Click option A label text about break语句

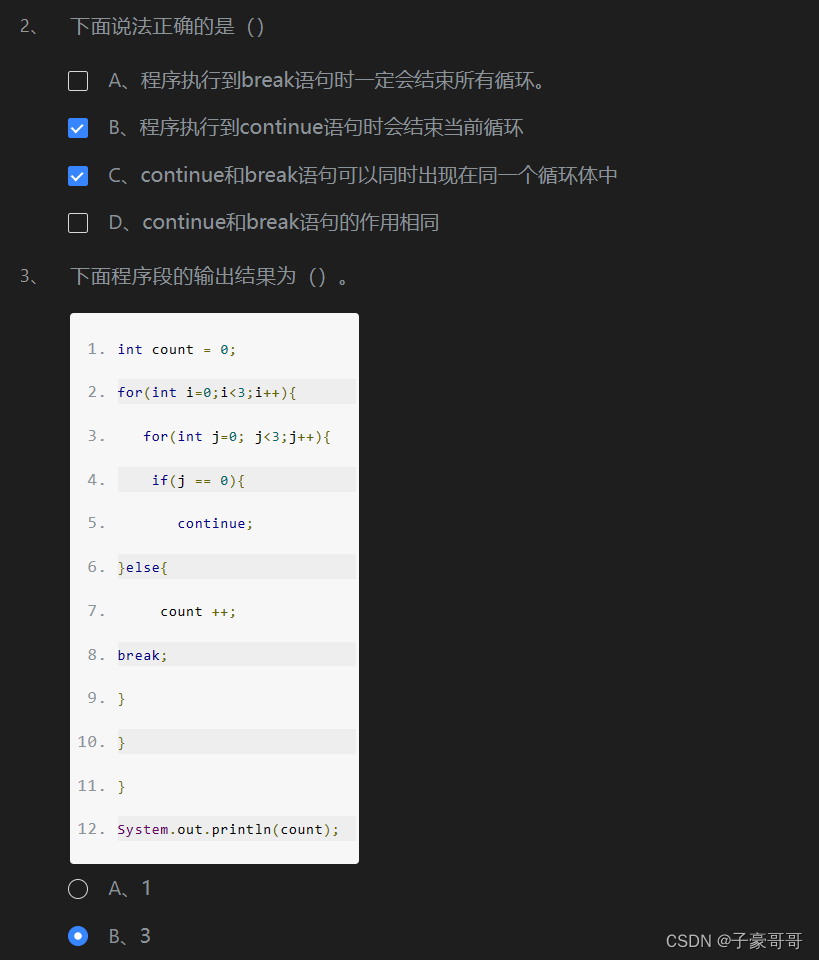[x=326, y=80]
